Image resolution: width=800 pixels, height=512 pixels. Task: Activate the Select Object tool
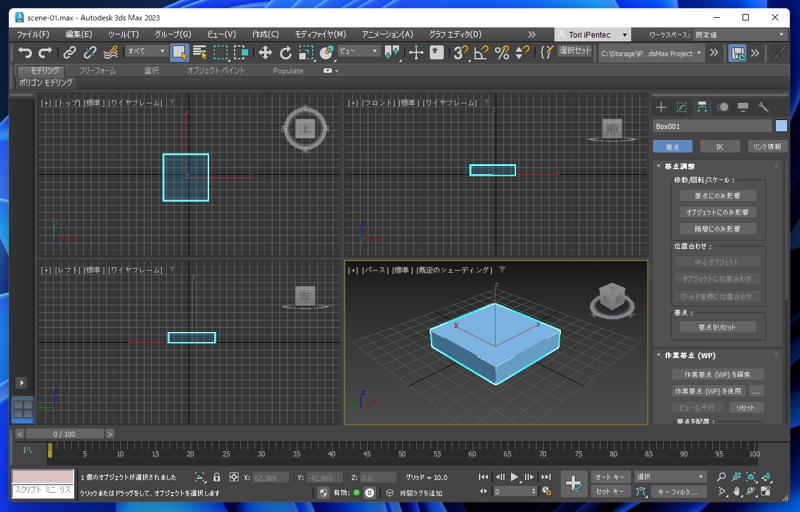point(179,52)
